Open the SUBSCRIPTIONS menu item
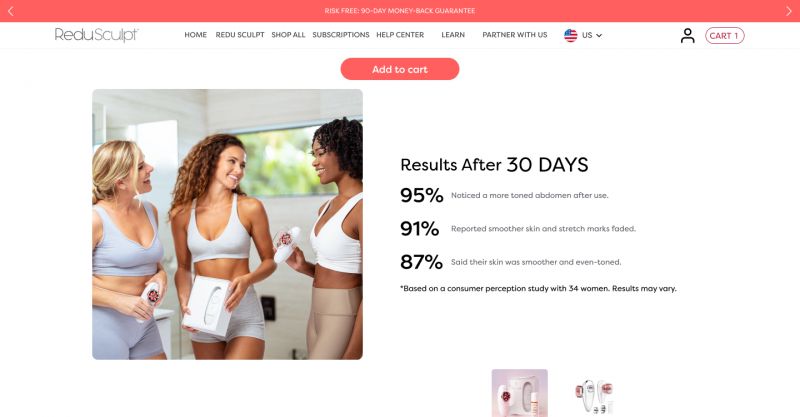 (341, 35)
